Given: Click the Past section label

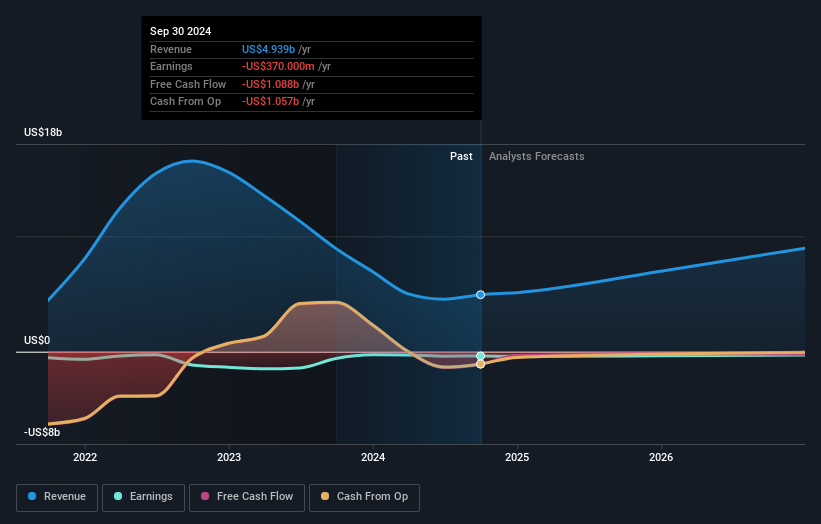Looking at the screenshot, I should 461,156.
